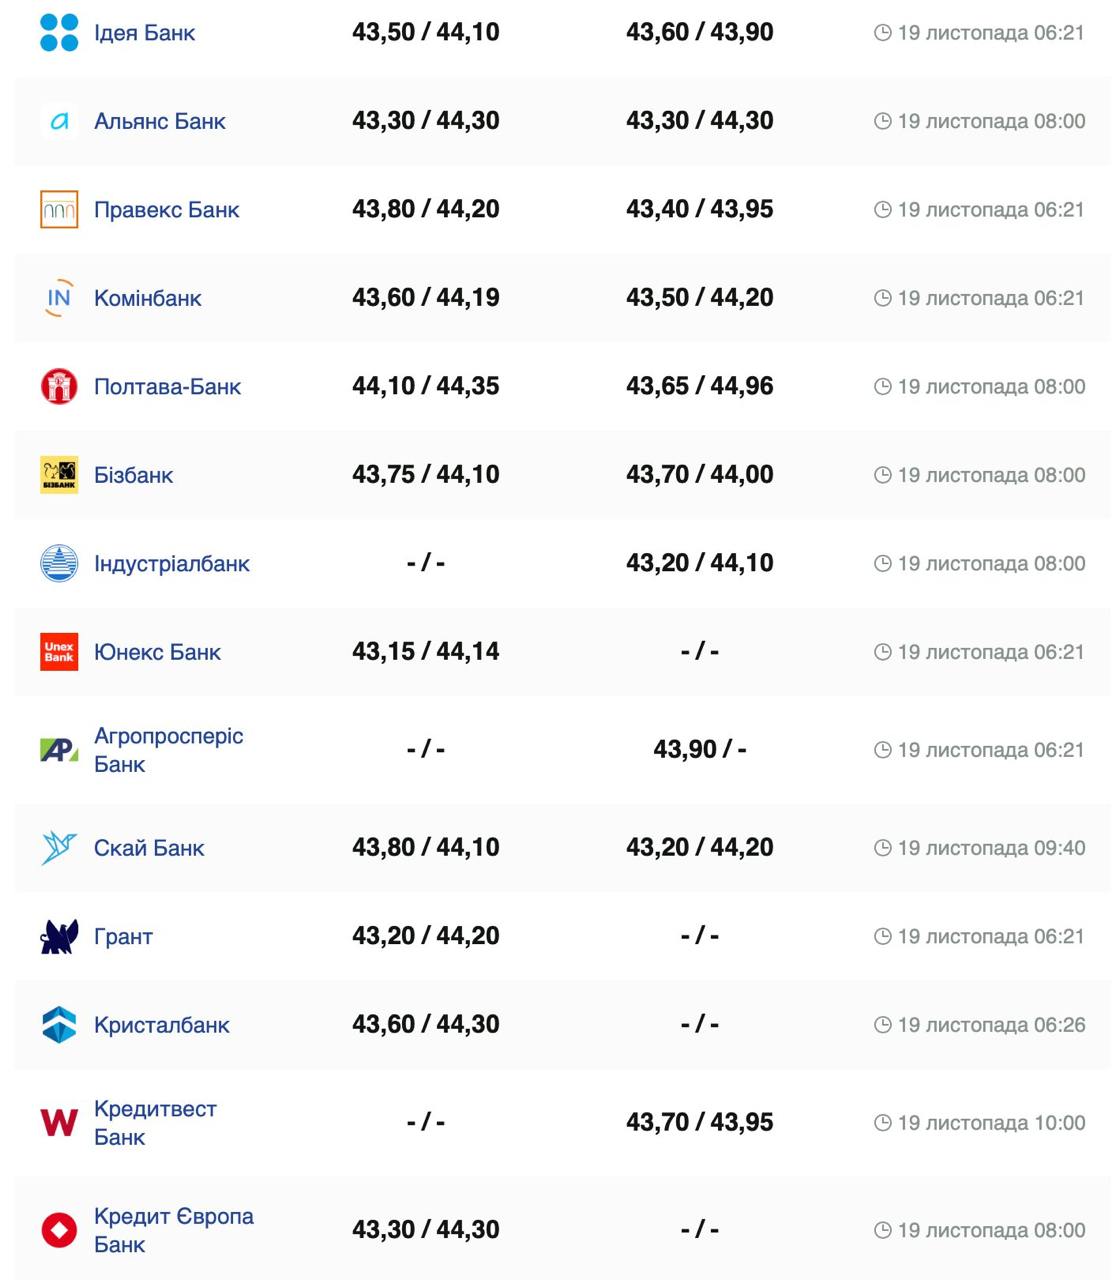Click the Скай Банк bird logo

point(59,848)
